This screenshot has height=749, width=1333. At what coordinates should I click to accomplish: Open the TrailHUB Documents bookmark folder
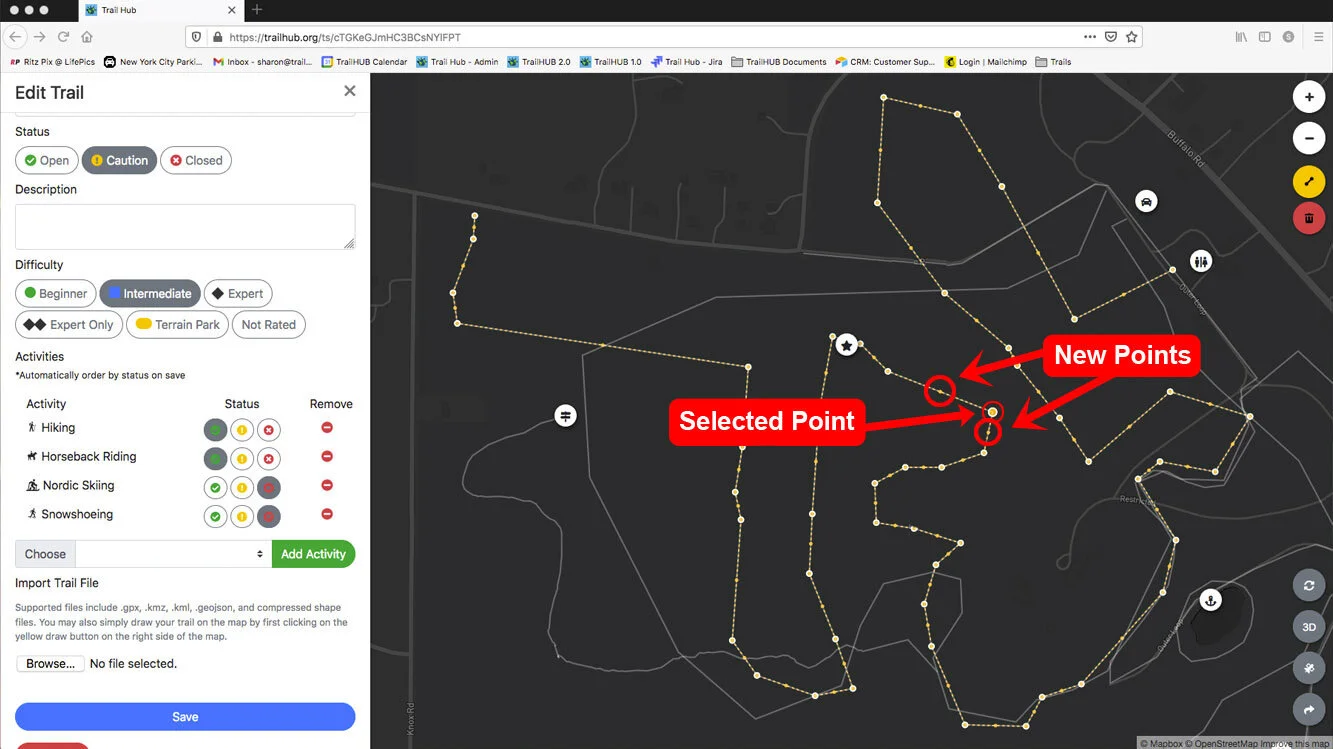[779, 62]
